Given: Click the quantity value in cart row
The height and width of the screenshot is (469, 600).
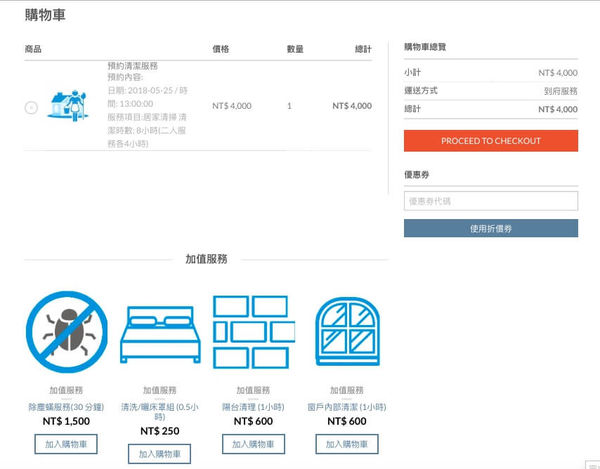Looking at the screenshot, I should 289,105.
